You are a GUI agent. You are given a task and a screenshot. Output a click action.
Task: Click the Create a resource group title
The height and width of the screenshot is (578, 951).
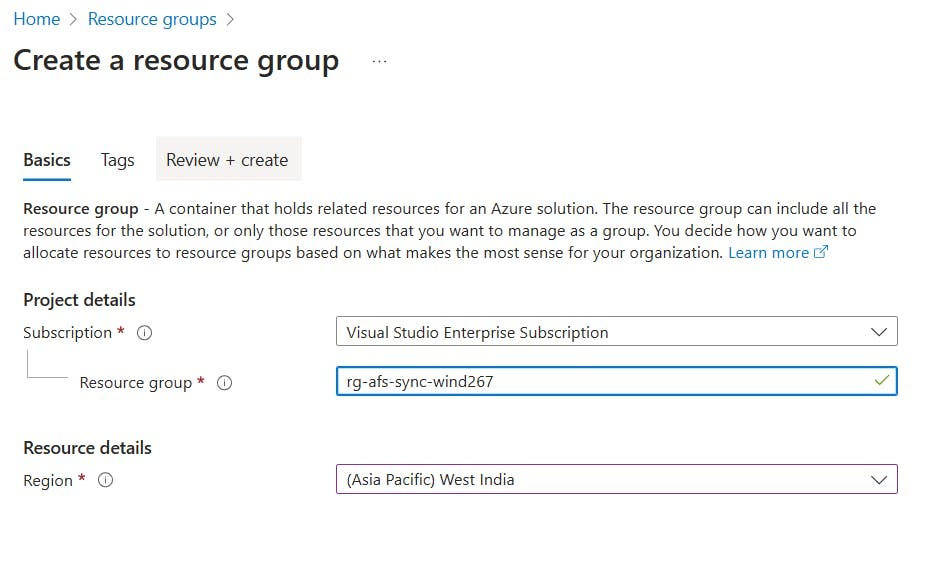(x=176, y=61)
